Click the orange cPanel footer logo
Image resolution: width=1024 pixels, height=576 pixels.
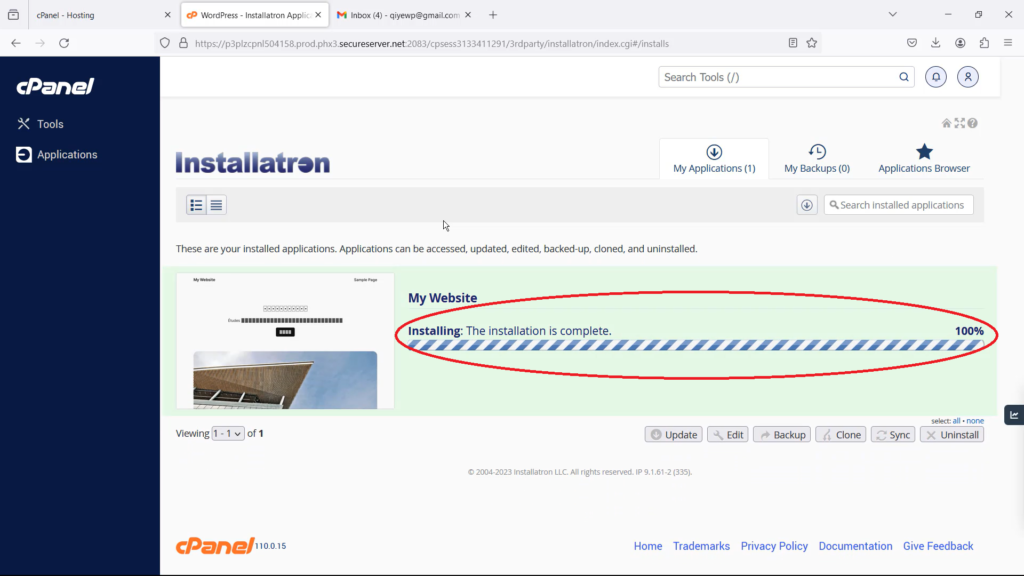pyautogui.click(x=215, y=545)
